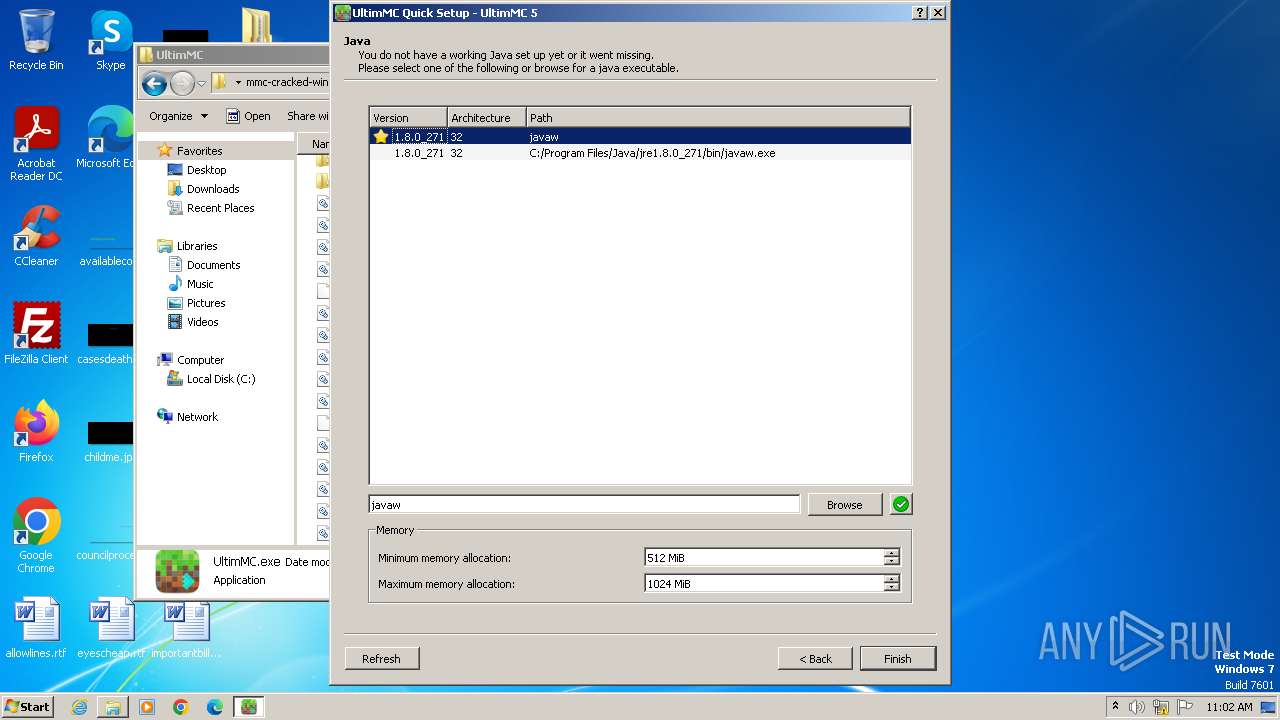Select Local Disk (C:) in navigation pane
The image size is (1280, 720).
(220, 379)
